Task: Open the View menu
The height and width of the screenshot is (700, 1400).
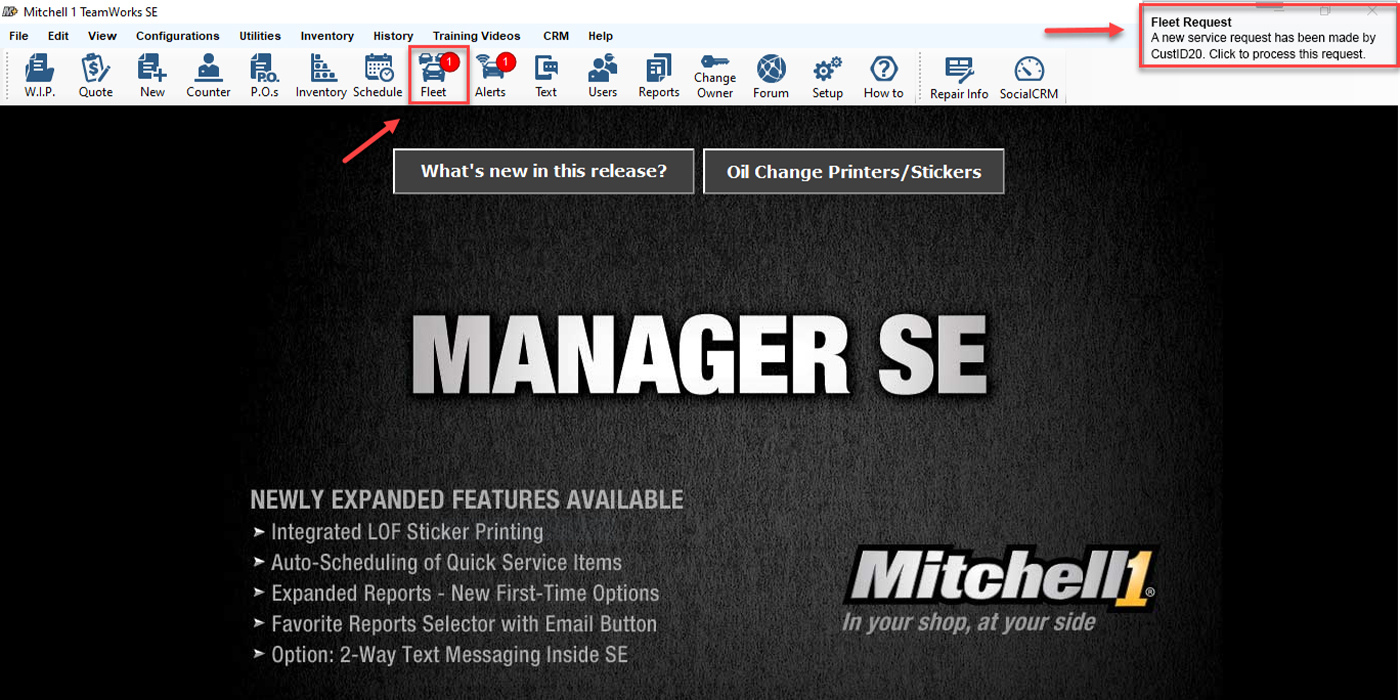Action: [102, 36]
